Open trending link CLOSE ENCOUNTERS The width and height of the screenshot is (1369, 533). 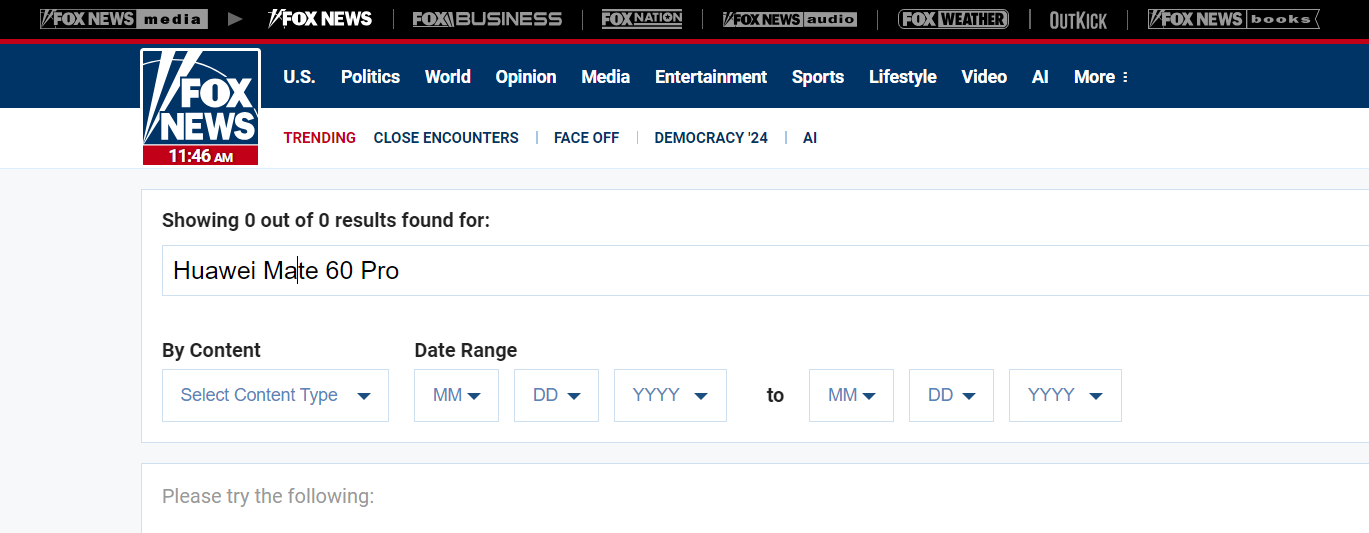pyautogui.click(x=446, y=138)
